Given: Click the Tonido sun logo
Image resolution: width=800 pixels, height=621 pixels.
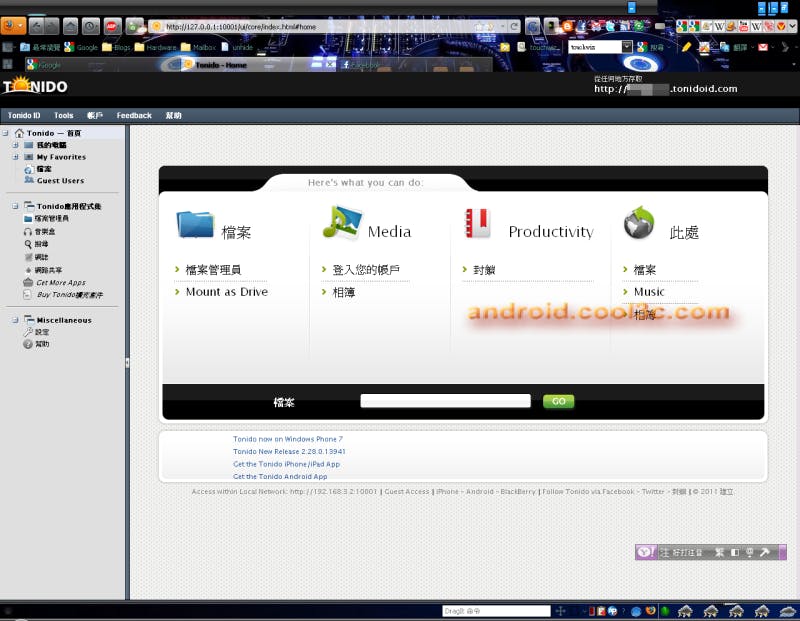Looking at the screenshot, I should (x=35, y=86).
